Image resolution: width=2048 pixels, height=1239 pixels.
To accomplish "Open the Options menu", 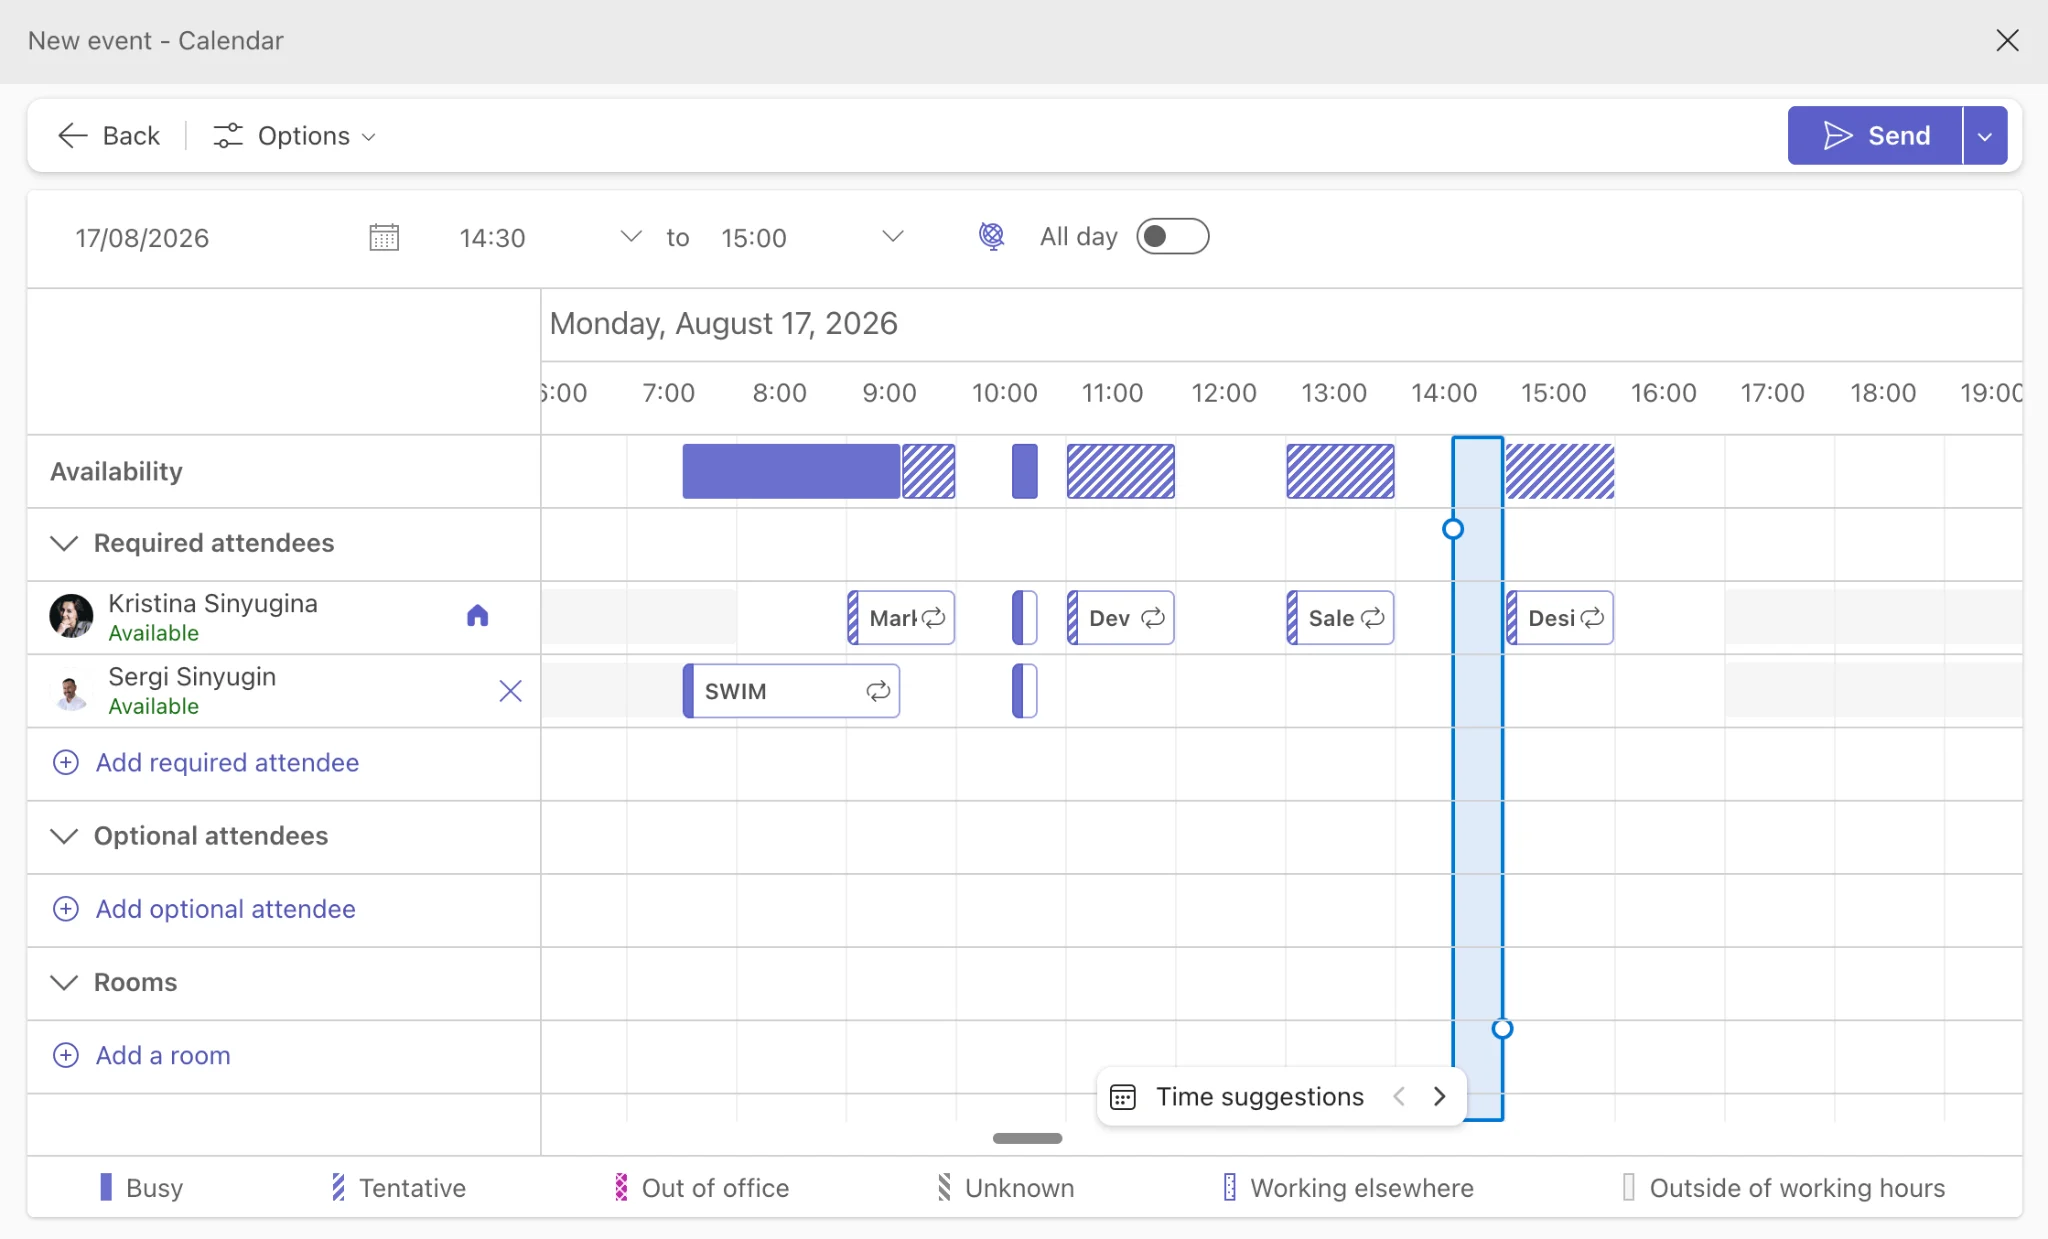I will point(294,136).
